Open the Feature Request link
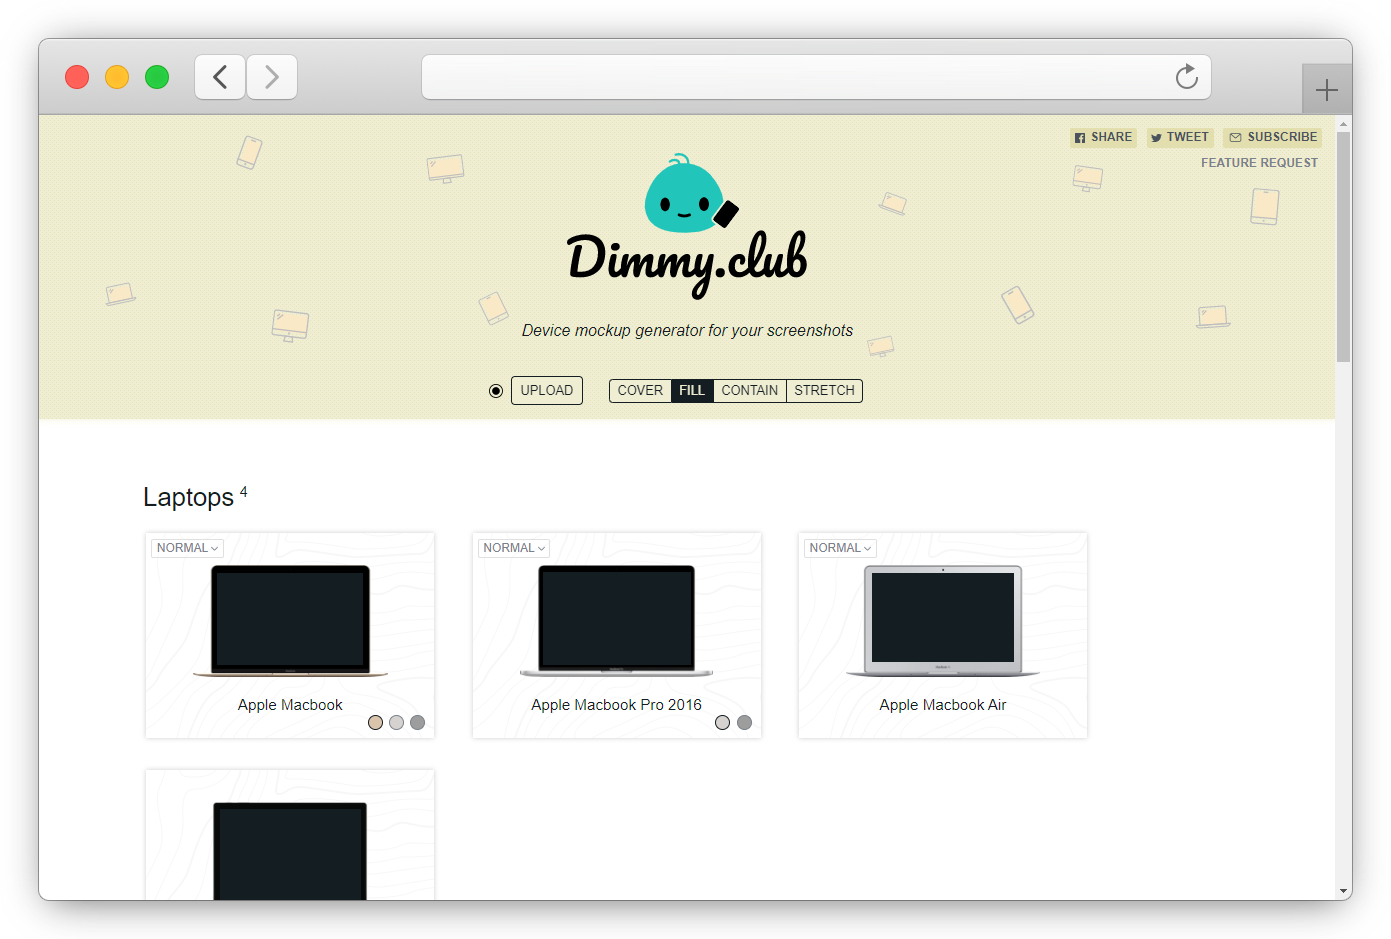Screen dimensions: 1391x939 click(x=1259, y=163)
